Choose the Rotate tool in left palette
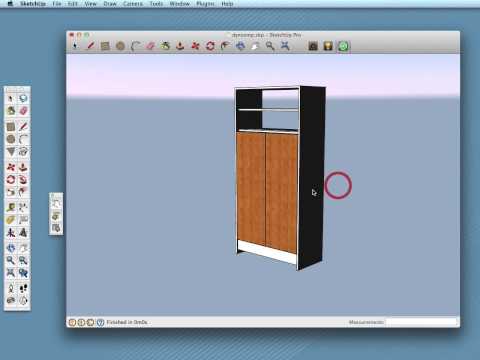The image size is (480, 360). pyautogui.click(x=11, y=180)
